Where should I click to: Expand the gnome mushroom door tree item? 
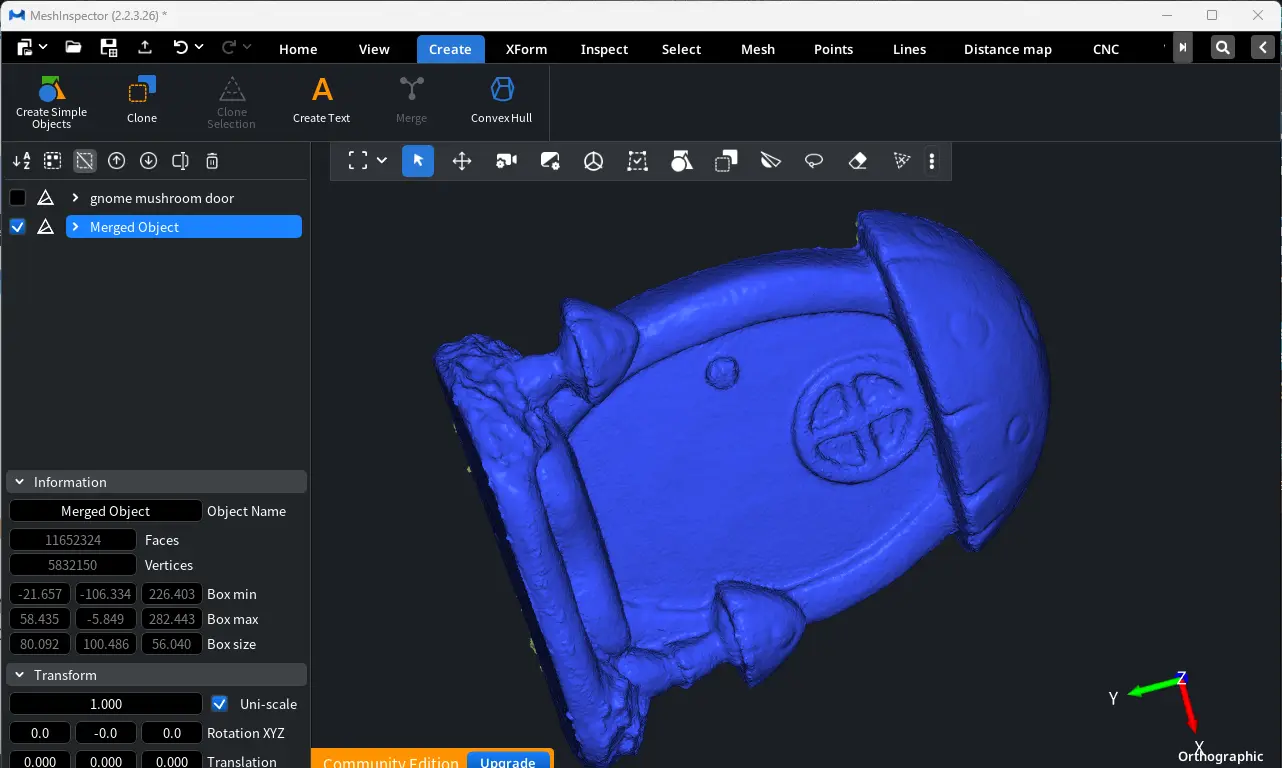tap(75, 198)
